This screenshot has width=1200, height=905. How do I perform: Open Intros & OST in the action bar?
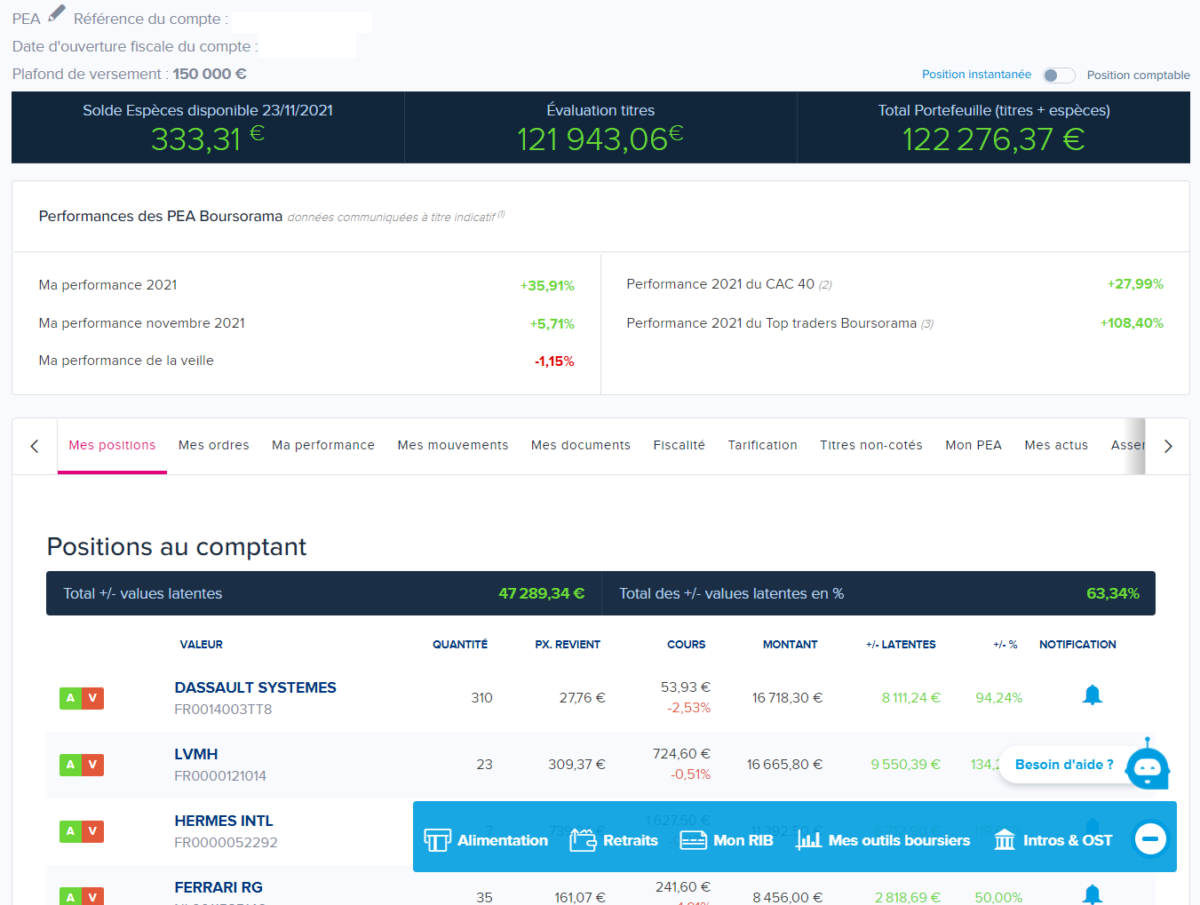tap(1053, 840)
